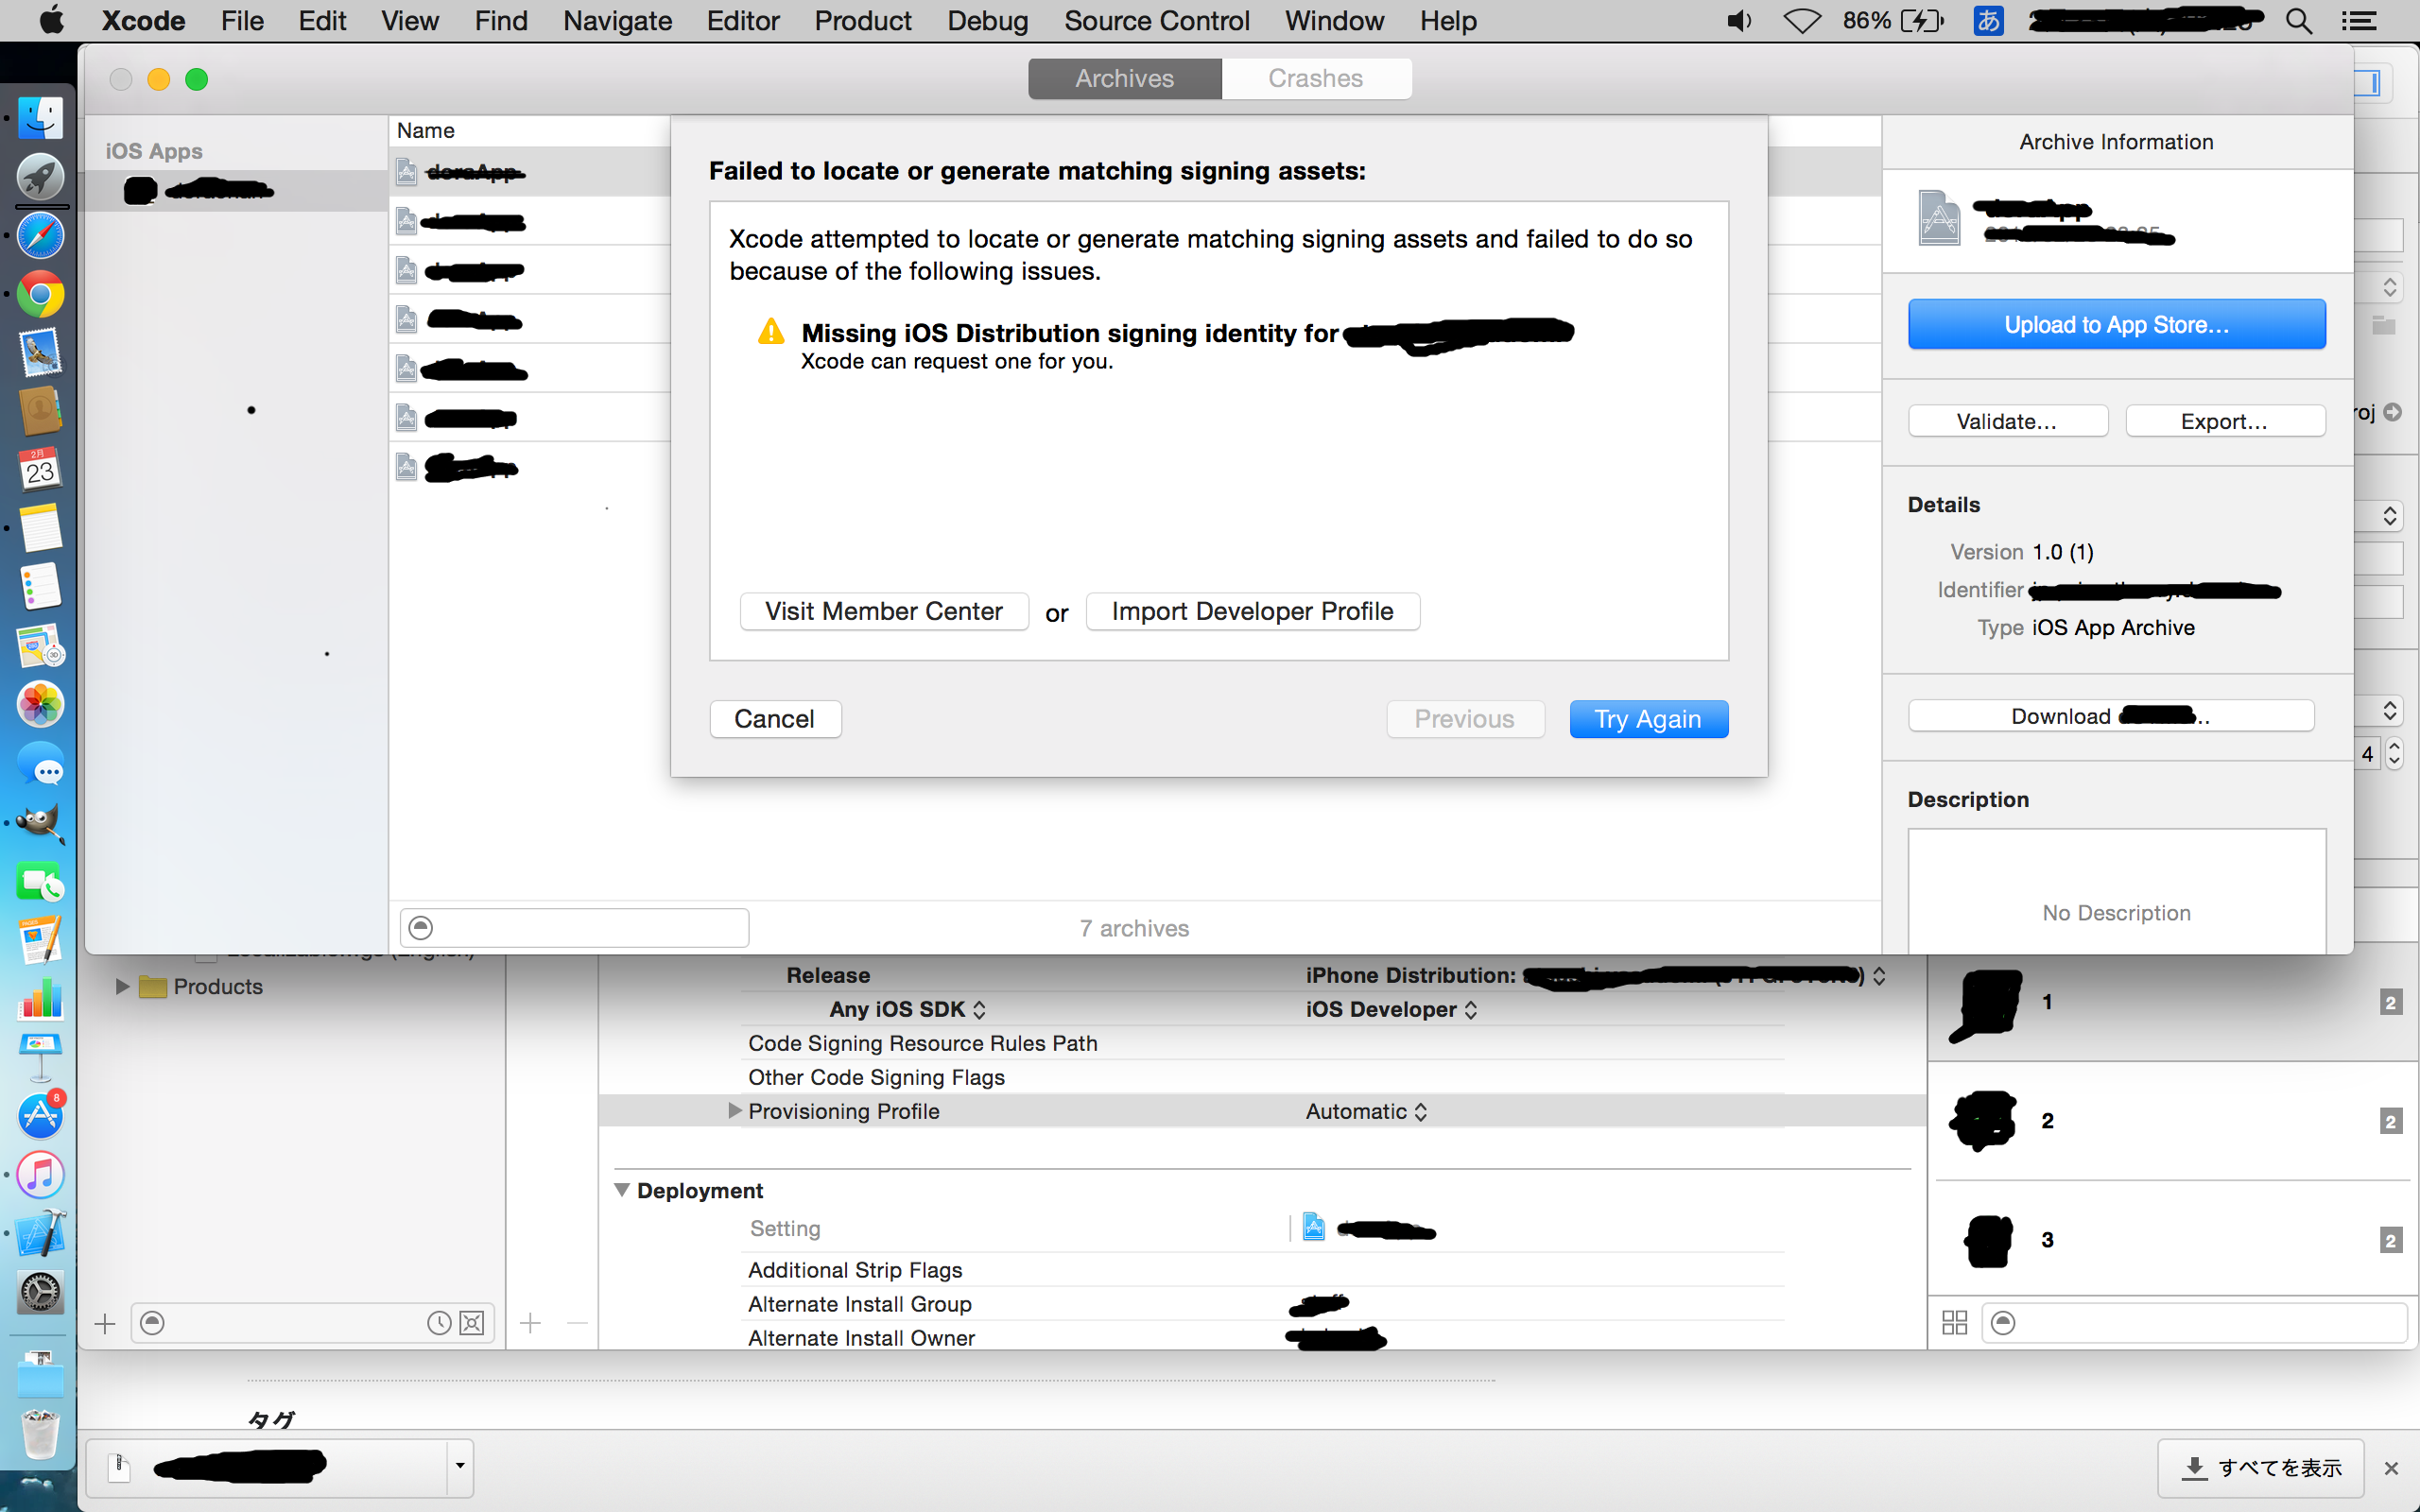Open the Apple menu
The width and height of the screenshot is (2420, 1512).
[x=52, y=20]
